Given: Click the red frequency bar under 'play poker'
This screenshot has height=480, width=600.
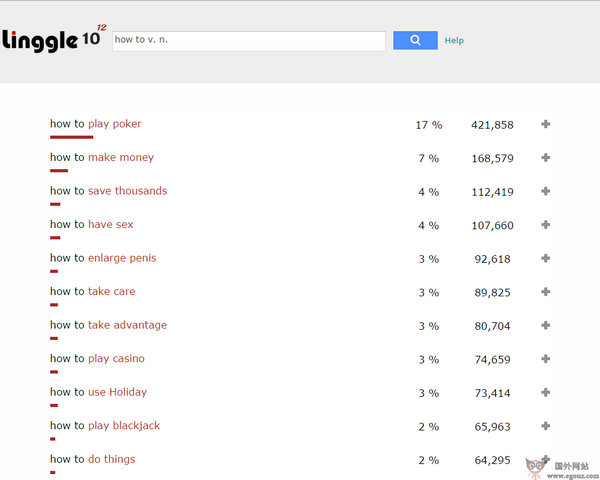Looking at the screenshot, I should (71, 137).
